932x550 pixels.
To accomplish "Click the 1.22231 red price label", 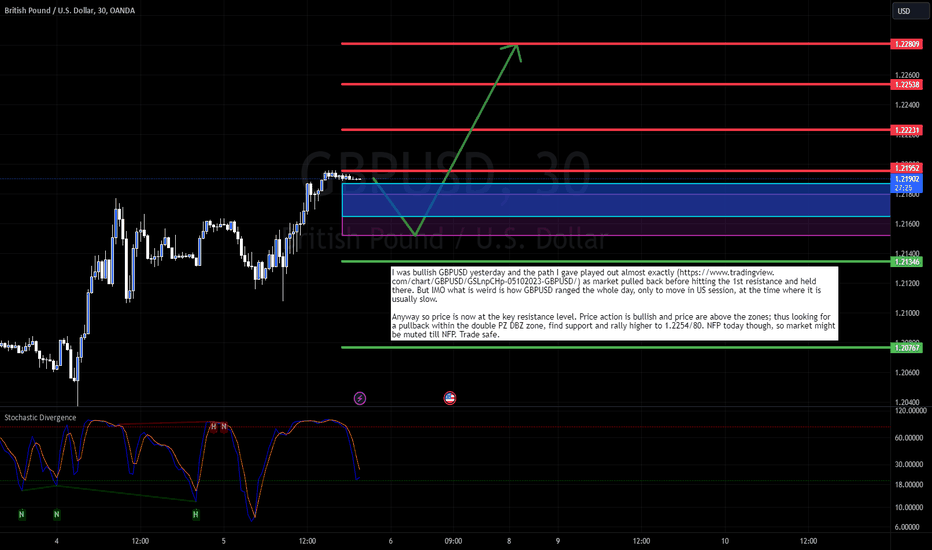I will point(906,130).
